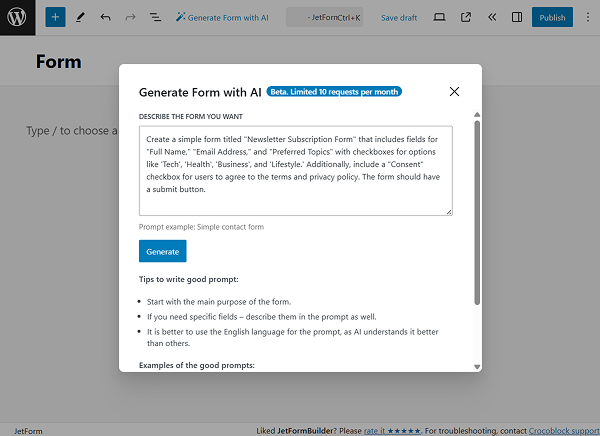Click the Generate button
Image resolution: width=600 pixels, height=436 pixels.
coord(163,251)
